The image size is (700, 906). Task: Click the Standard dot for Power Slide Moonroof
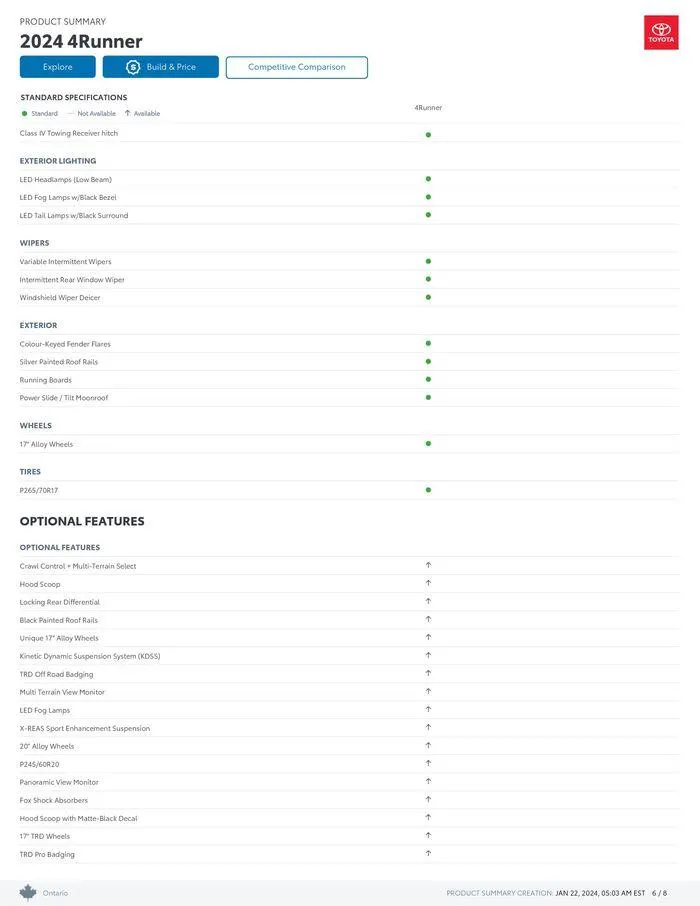(428, 397)
